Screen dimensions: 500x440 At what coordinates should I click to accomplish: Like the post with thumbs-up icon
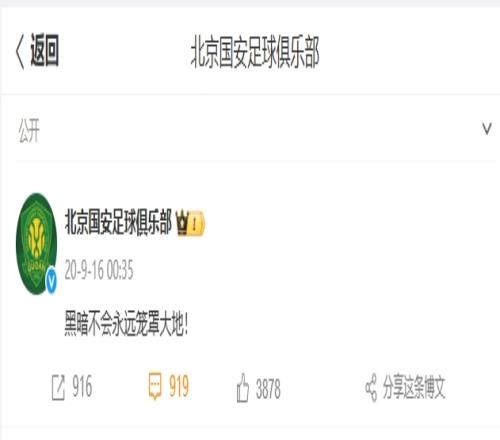pyautogui.click(x=243, y=388)
